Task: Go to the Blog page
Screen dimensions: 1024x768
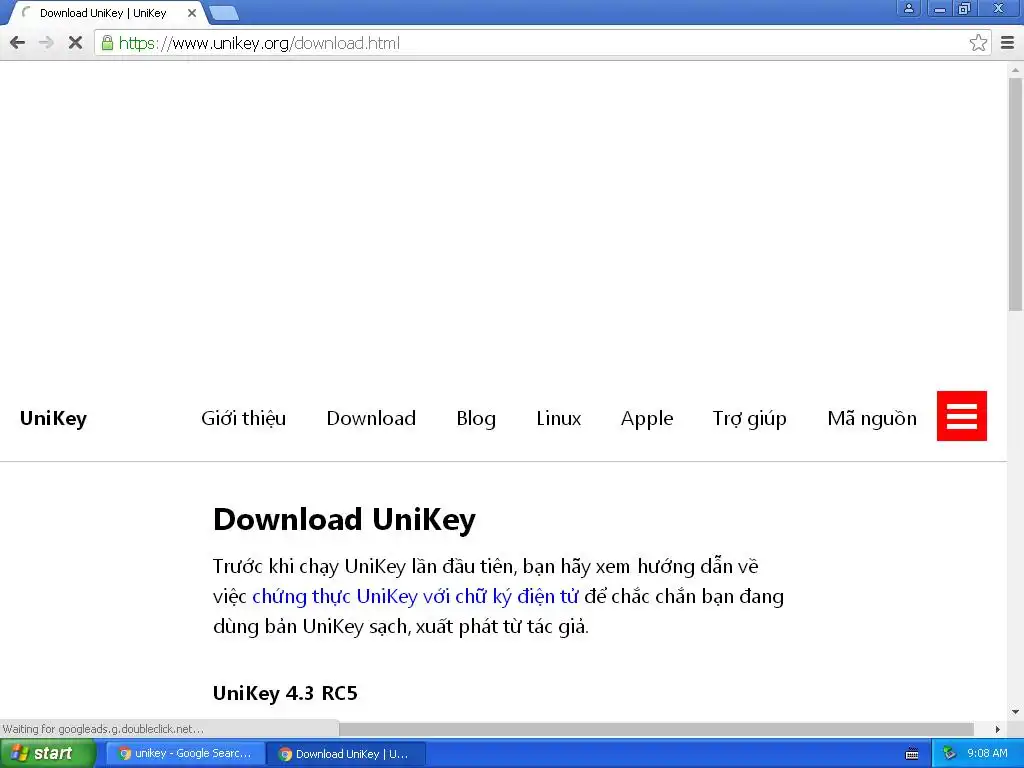Action: [x=476, y=418]
